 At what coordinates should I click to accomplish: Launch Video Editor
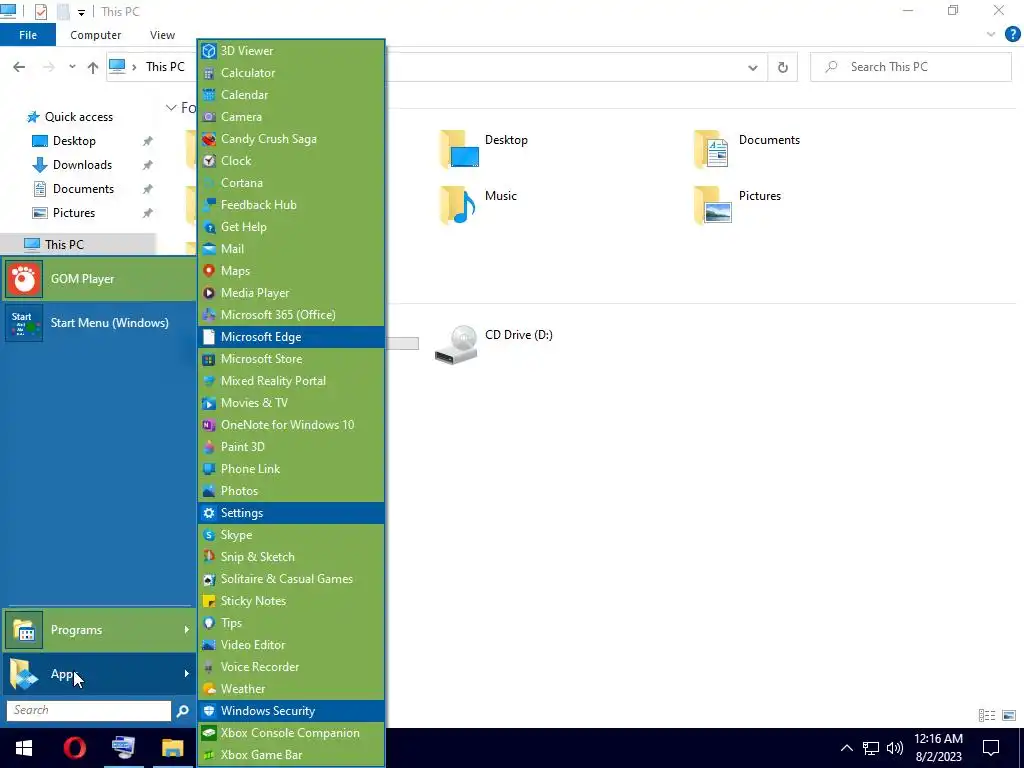(x=291, y=645)
